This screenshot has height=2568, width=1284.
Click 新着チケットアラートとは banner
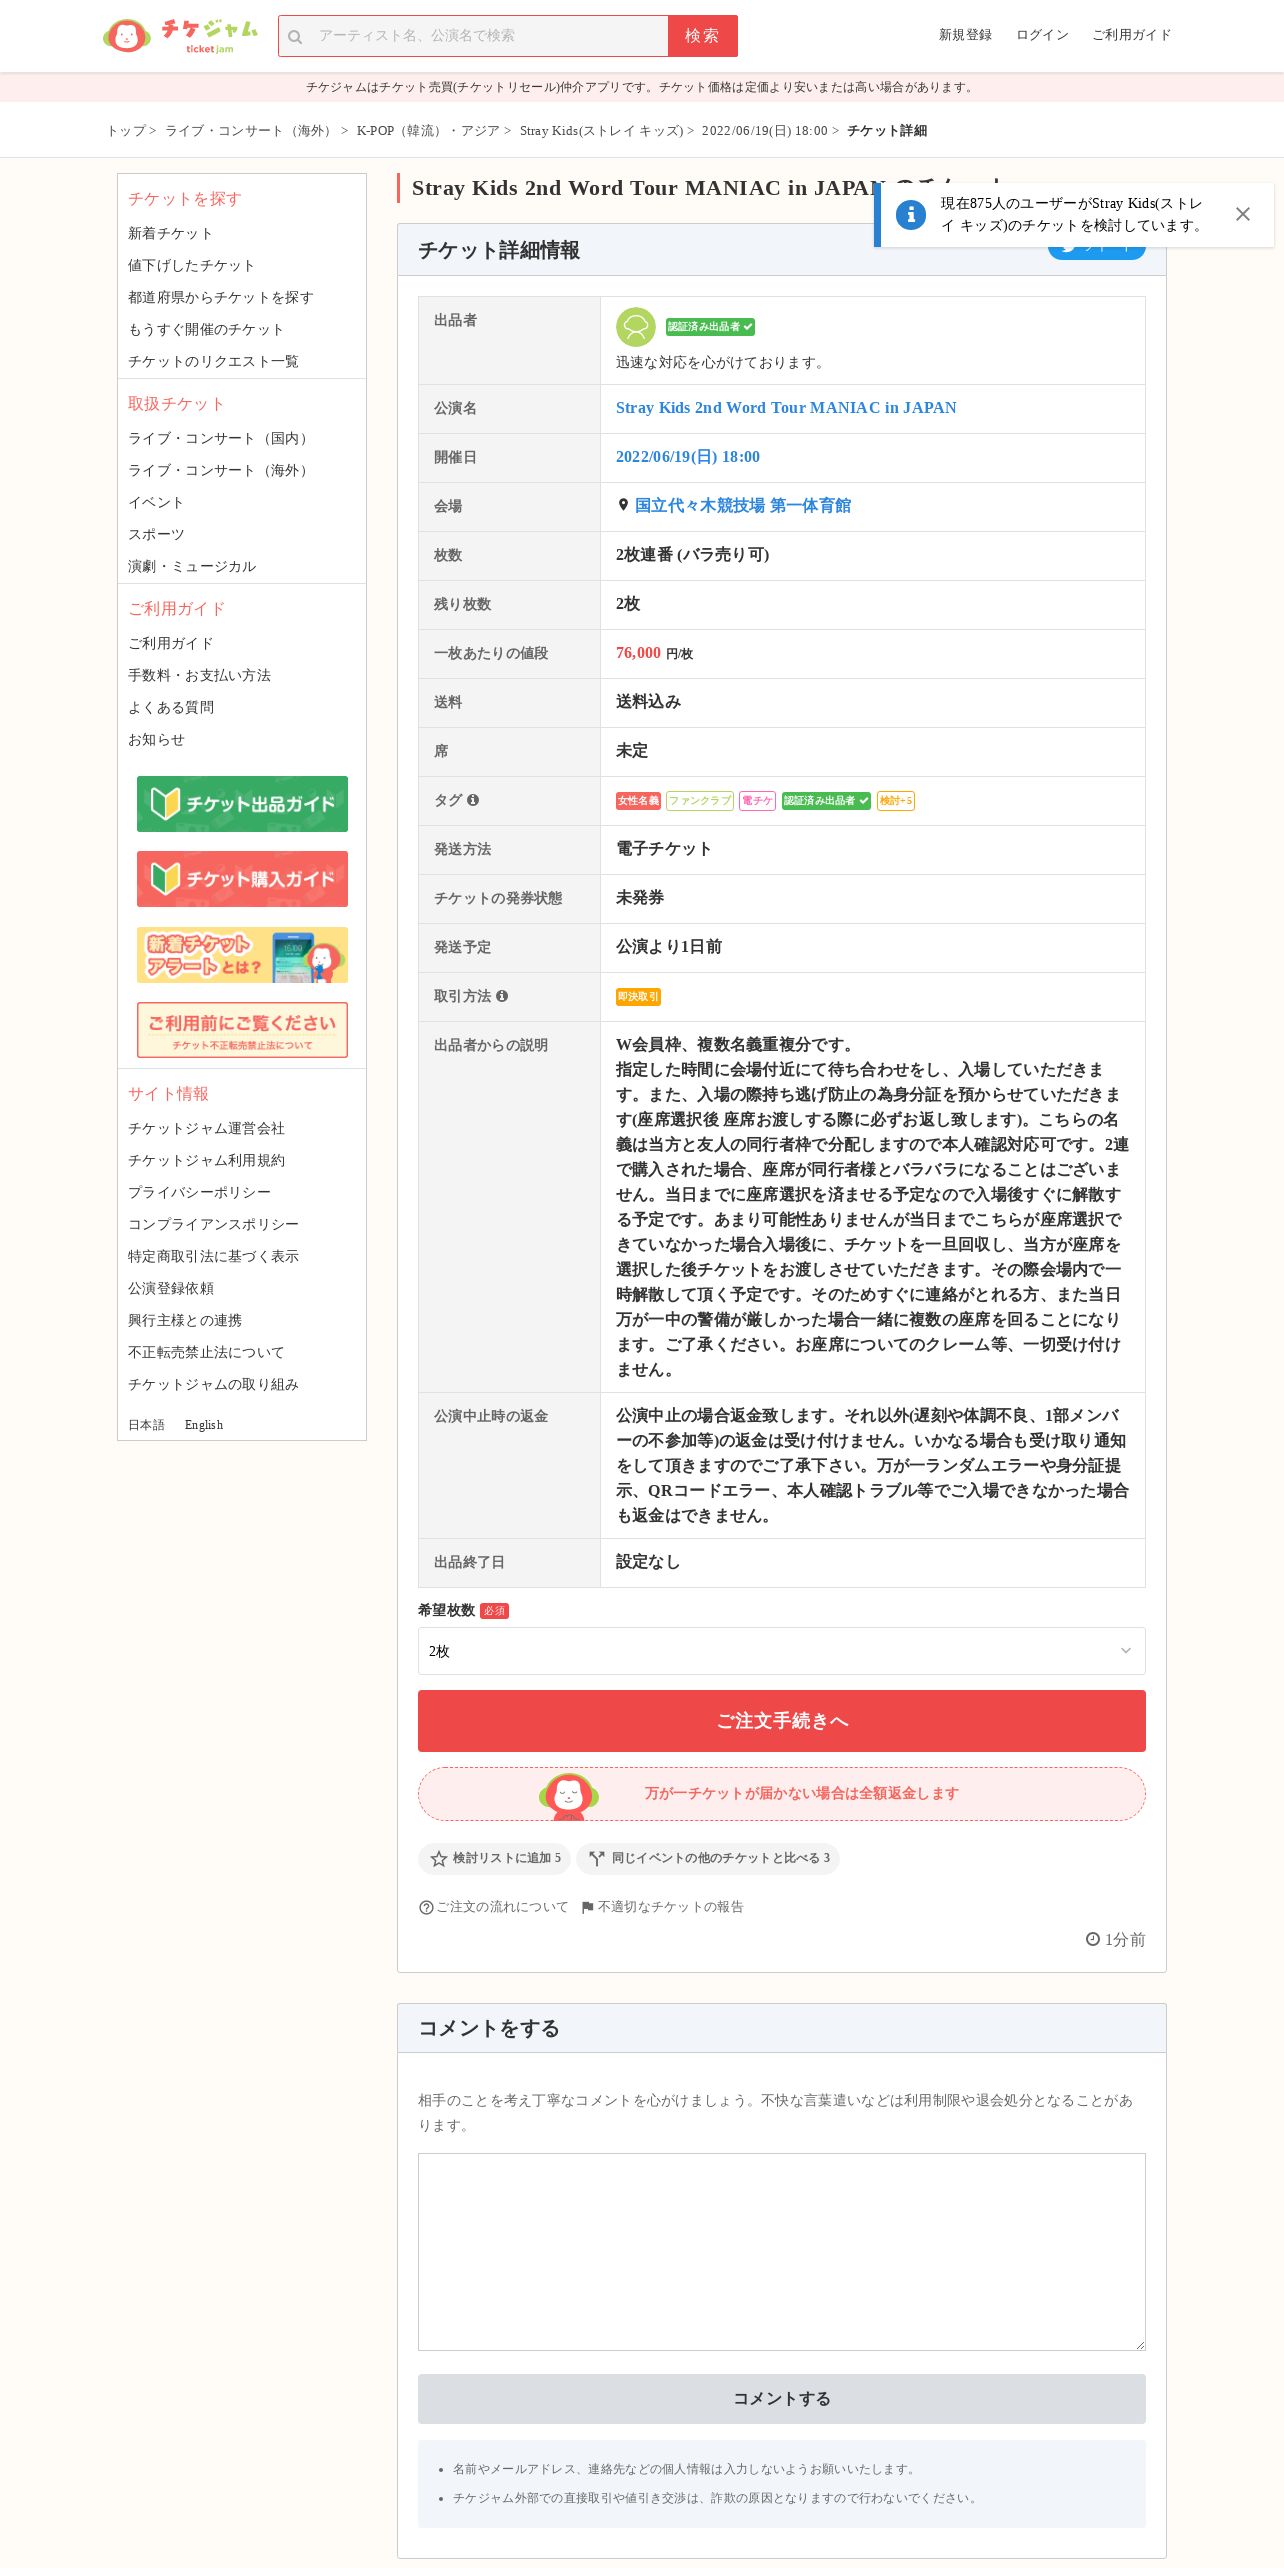coord(242,955)
